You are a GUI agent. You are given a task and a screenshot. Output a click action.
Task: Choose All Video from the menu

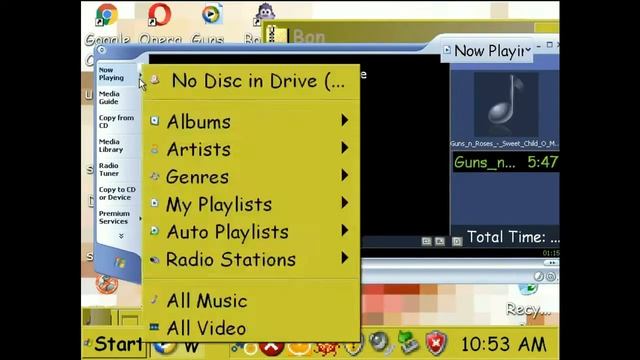pyautogui.click(x=251, y=328)
